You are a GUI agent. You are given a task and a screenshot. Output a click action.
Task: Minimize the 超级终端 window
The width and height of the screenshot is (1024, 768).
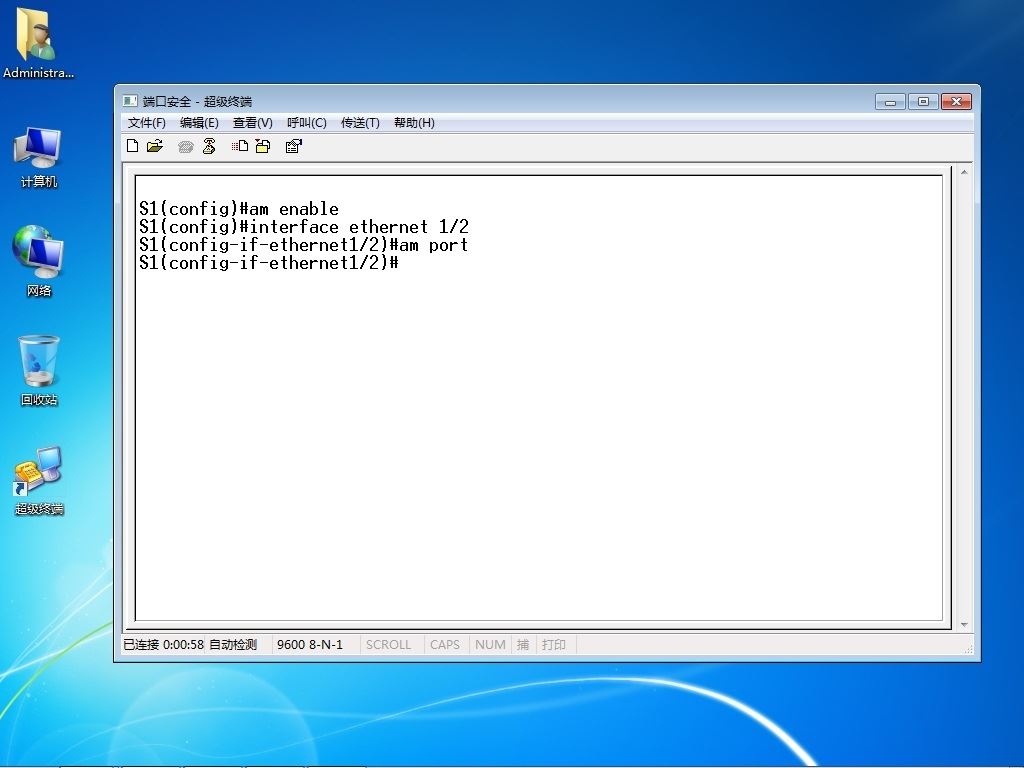click(x=890, y=101)
